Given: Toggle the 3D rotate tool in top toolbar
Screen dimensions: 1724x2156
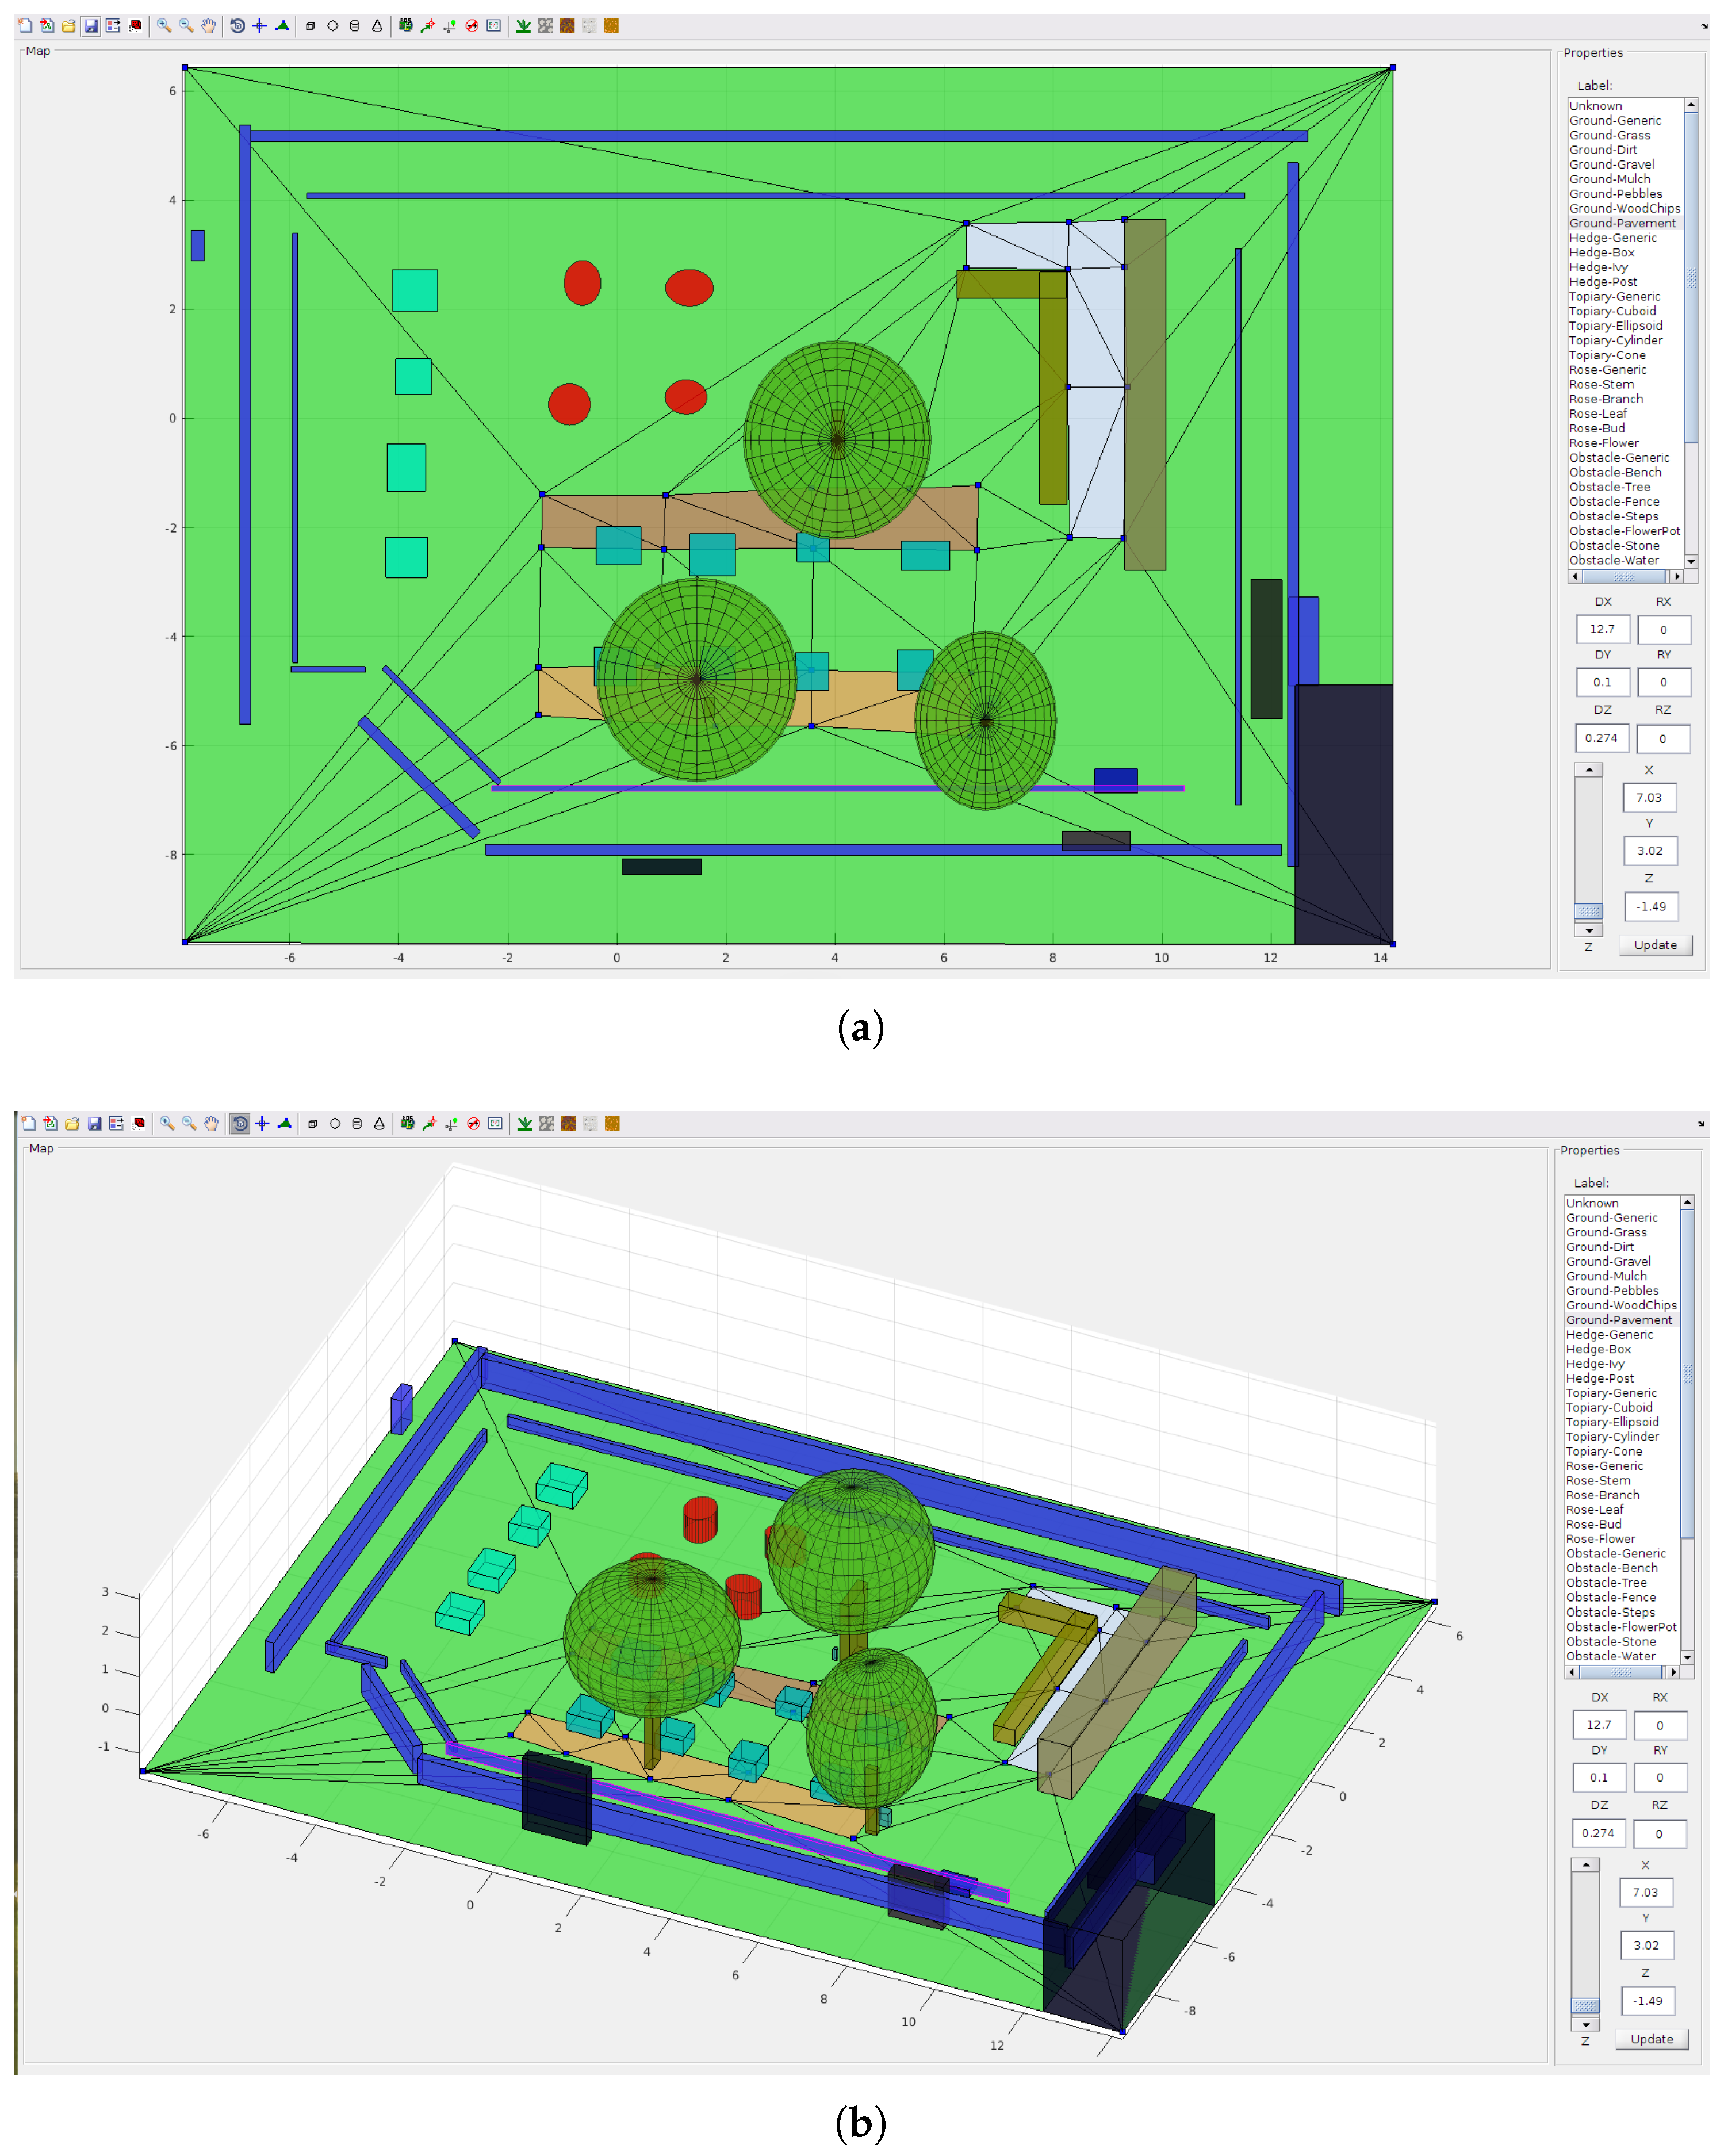Looking at the screenshot, I should click(237, 26).
